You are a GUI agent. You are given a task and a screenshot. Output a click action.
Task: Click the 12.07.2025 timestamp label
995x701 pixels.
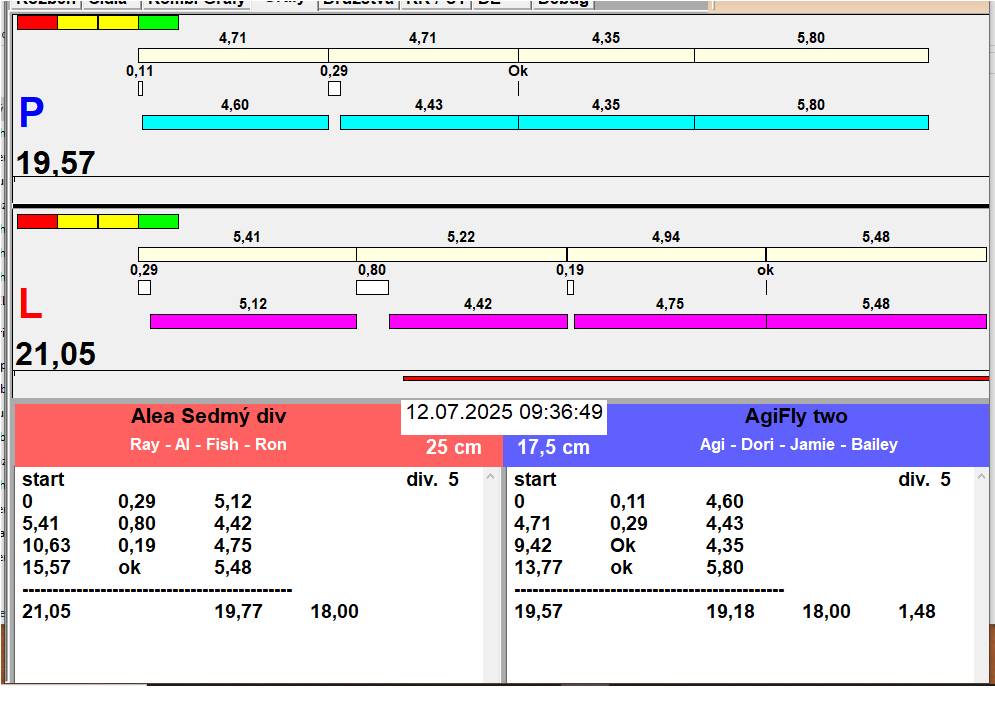(x=504, y=413)
